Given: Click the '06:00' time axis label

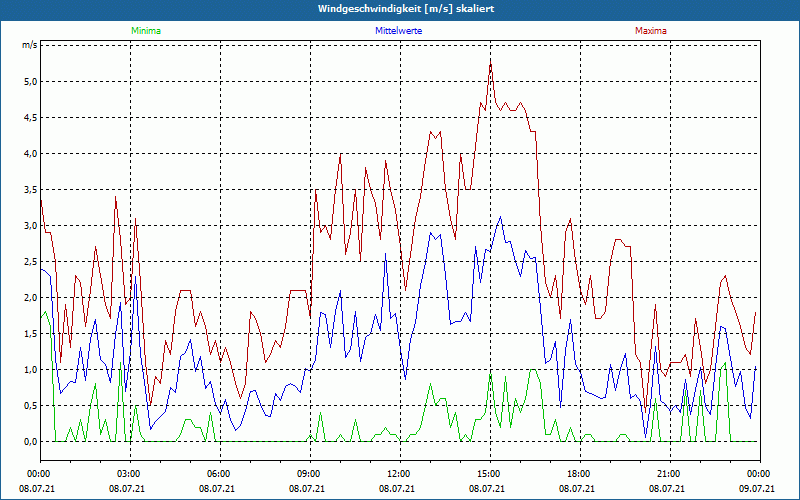Looking at the screenshot, I should (x=220, y=474).
